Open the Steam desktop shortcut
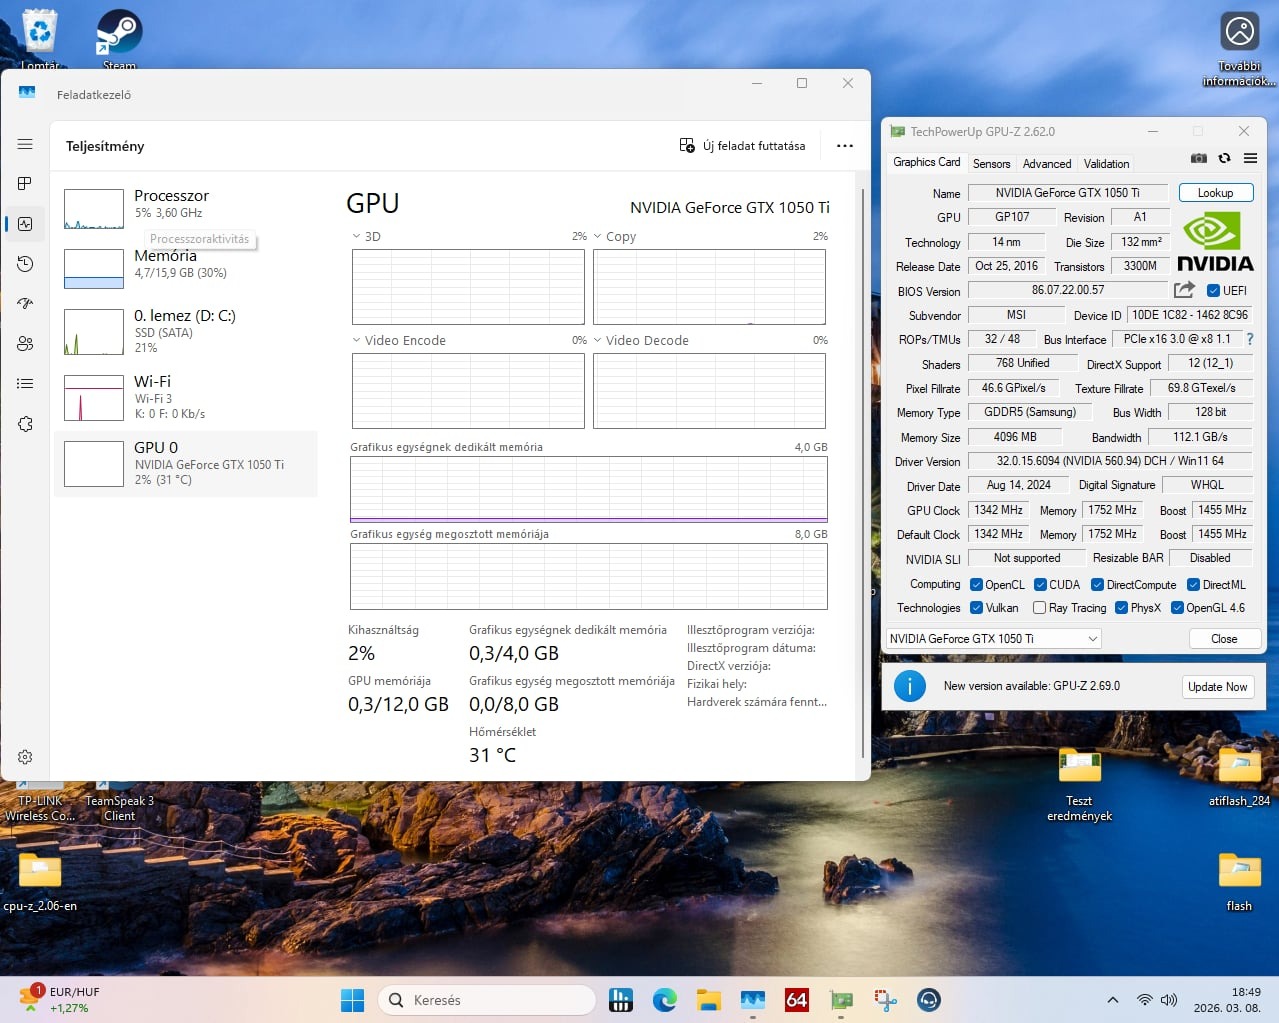The width and height of the screenshot is (1279, 1023). pos(119,38)
